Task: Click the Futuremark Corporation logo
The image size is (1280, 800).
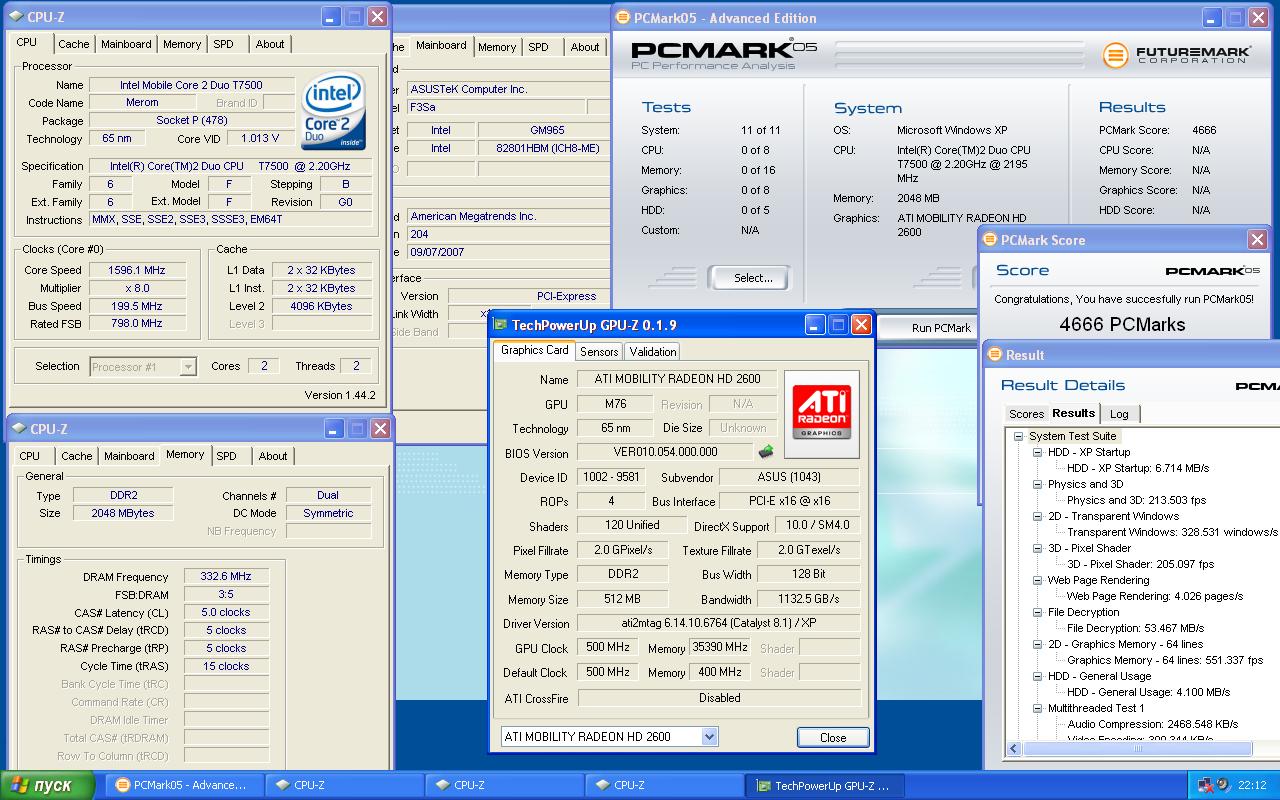Action: click(1176, 54)
